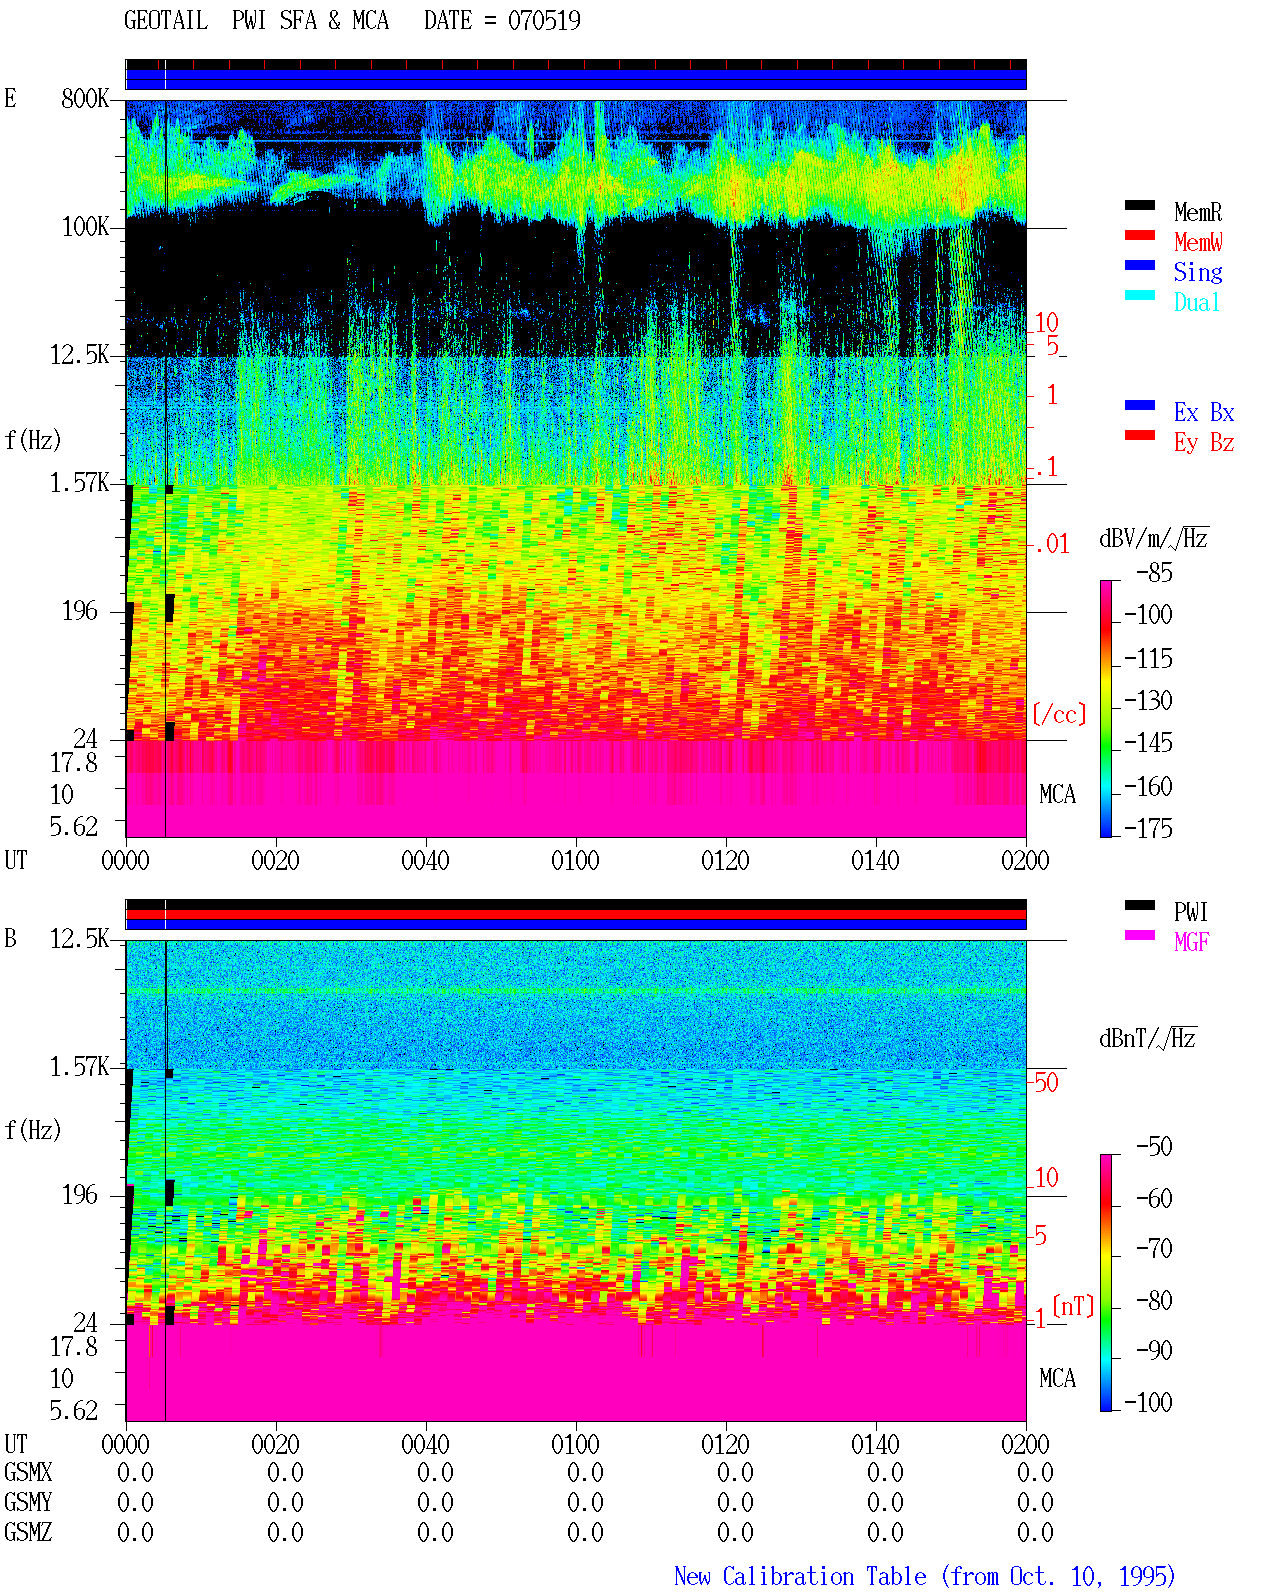Click the dBnT/√Hz color scale bar
Image resolution: width=1280 pixels, height=1593 pixels.
(x=1105, y=1283)
